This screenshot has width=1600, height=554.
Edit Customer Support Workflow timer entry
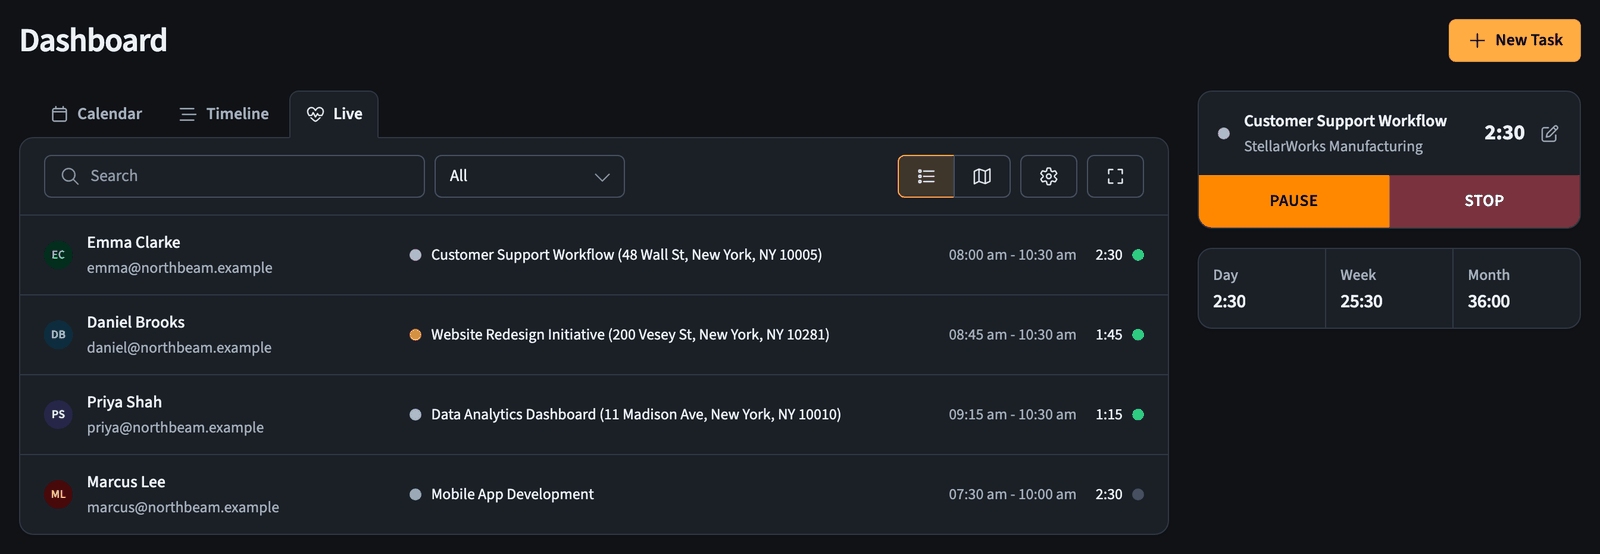[x=1549, y=133]
